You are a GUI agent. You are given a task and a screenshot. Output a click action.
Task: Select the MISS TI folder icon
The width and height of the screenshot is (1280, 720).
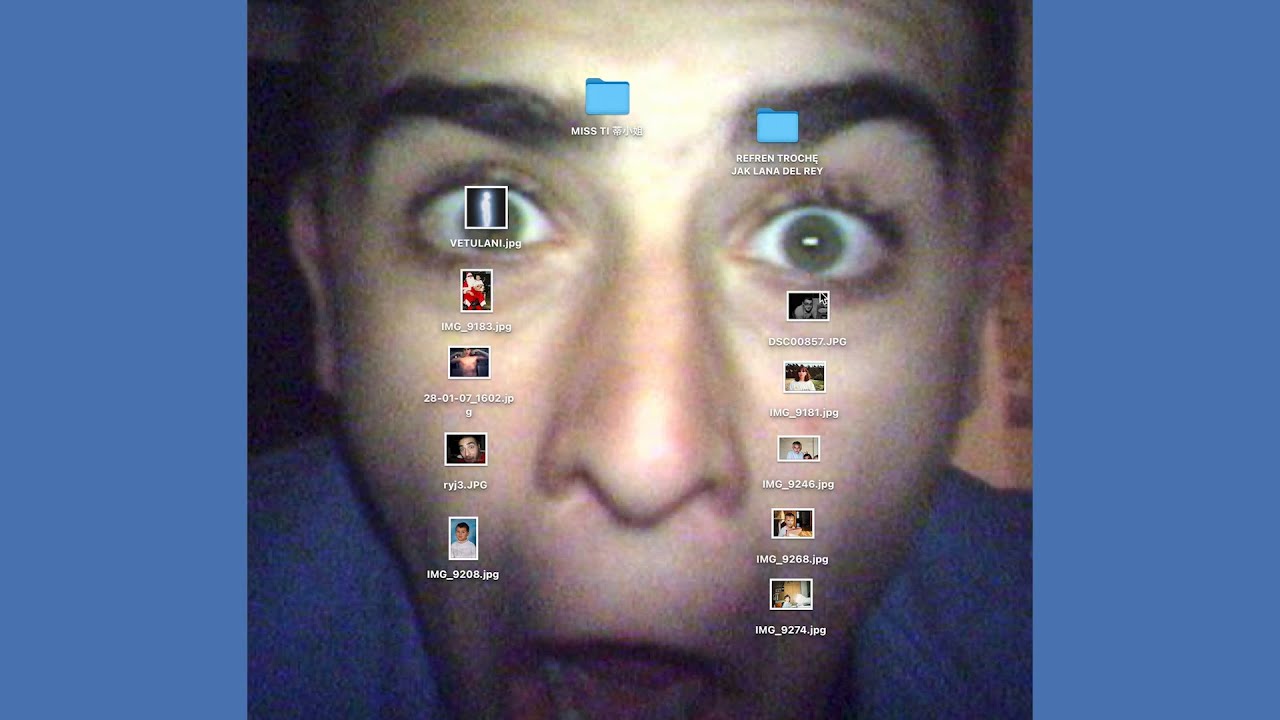(607, 98)
